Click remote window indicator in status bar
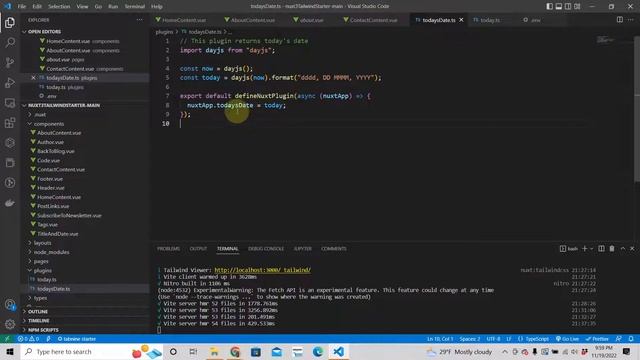640x360 pixels. (7, 339)
